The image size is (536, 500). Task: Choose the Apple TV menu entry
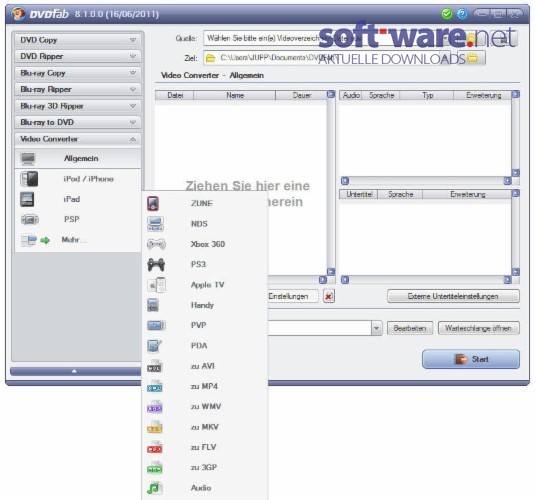205,285
